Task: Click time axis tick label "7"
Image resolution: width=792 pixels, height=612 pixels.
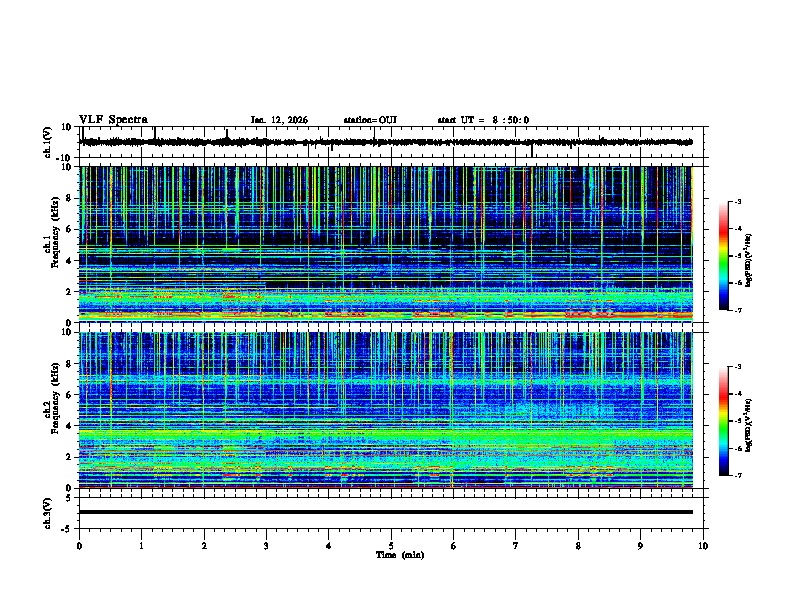Action: pyautogui.click(x=516, y=546)
